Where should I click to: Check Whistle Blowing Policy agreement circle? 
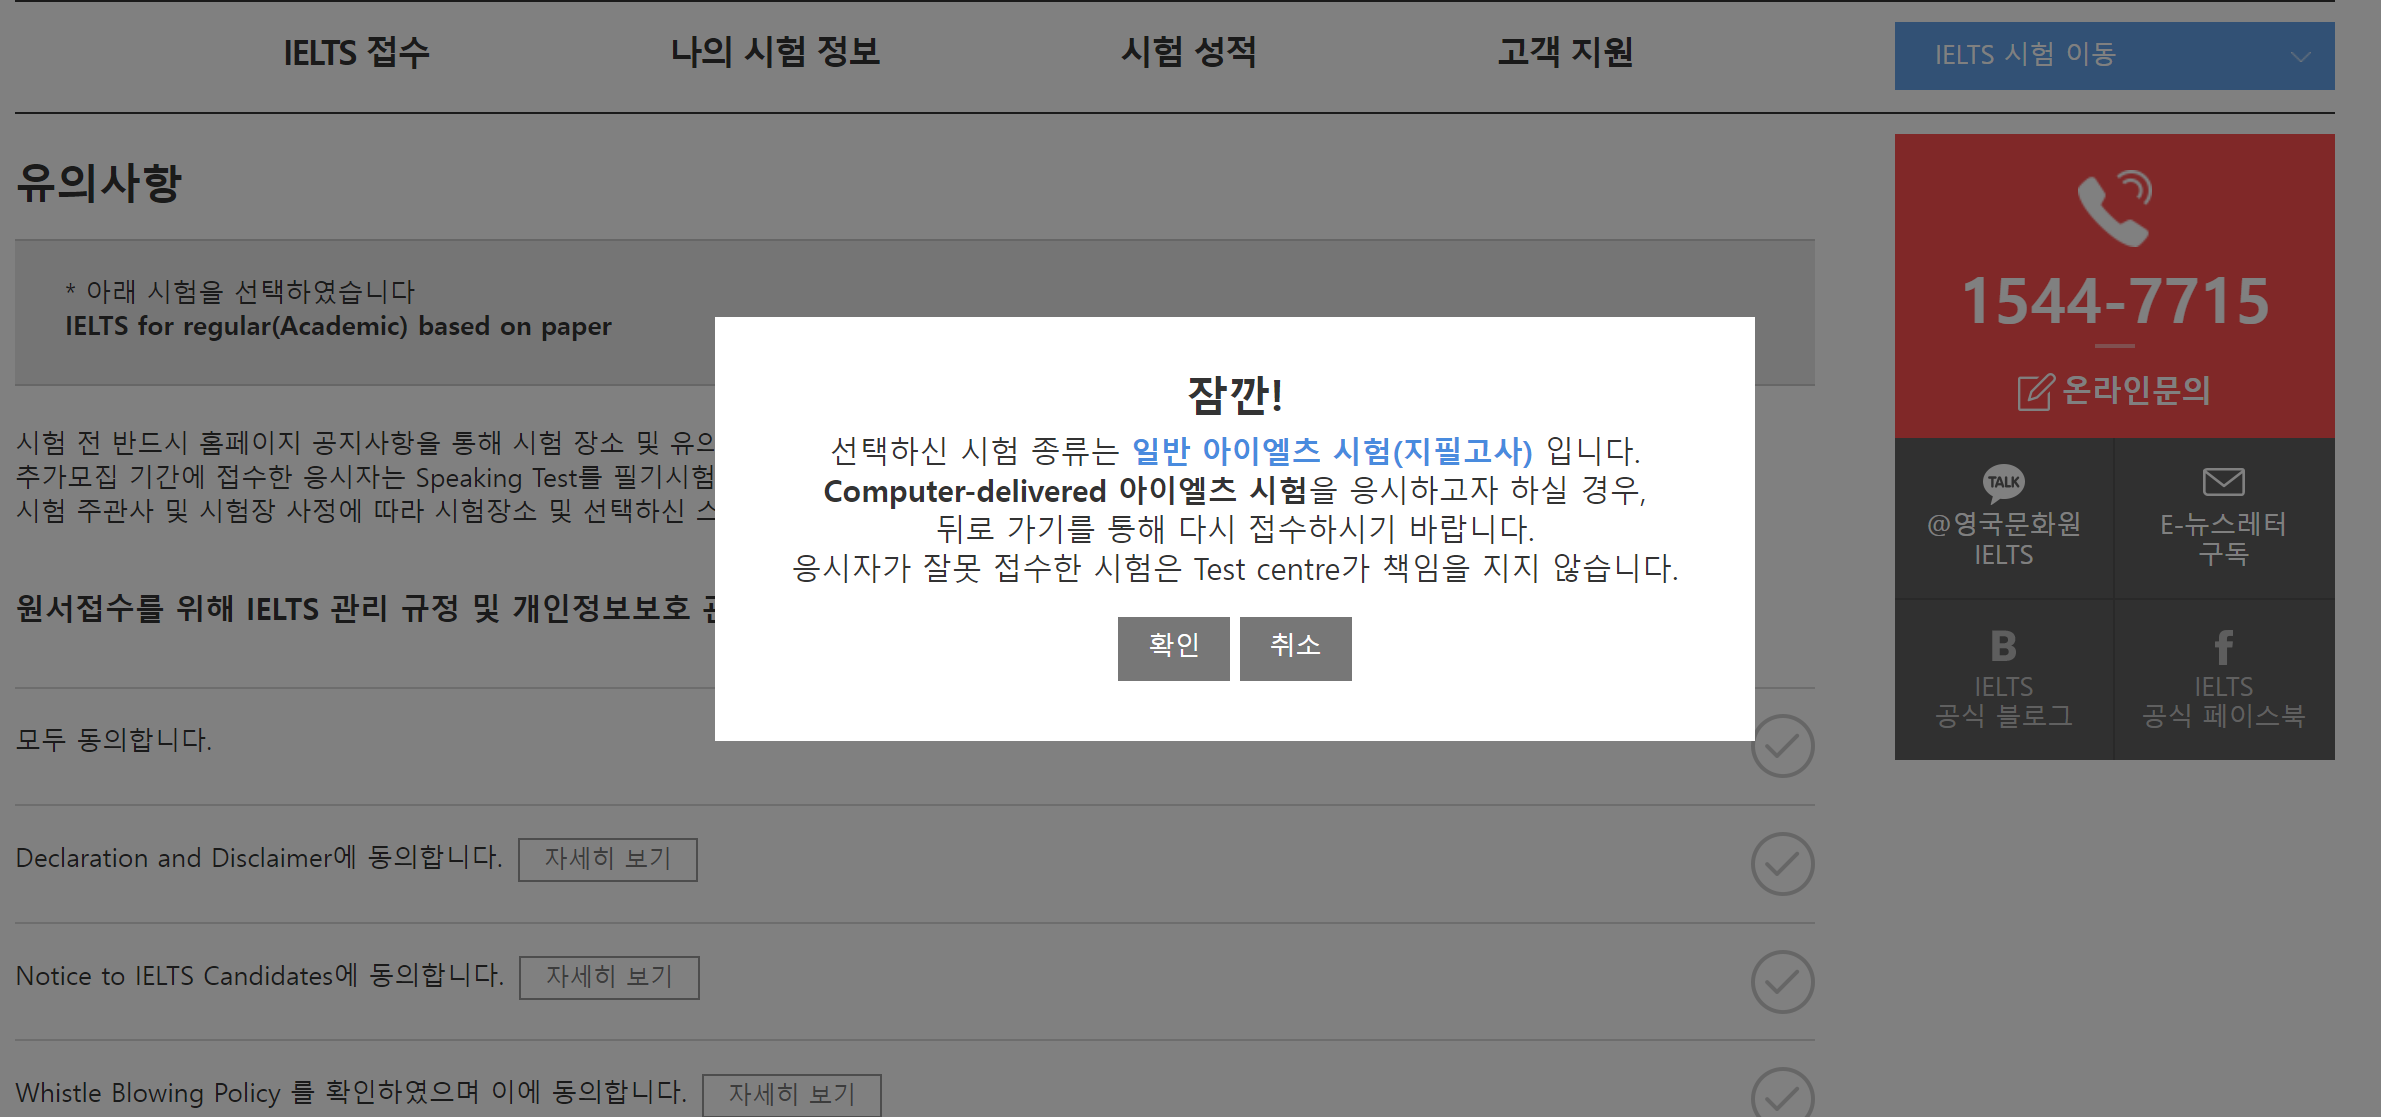tap(1782, 1096)
